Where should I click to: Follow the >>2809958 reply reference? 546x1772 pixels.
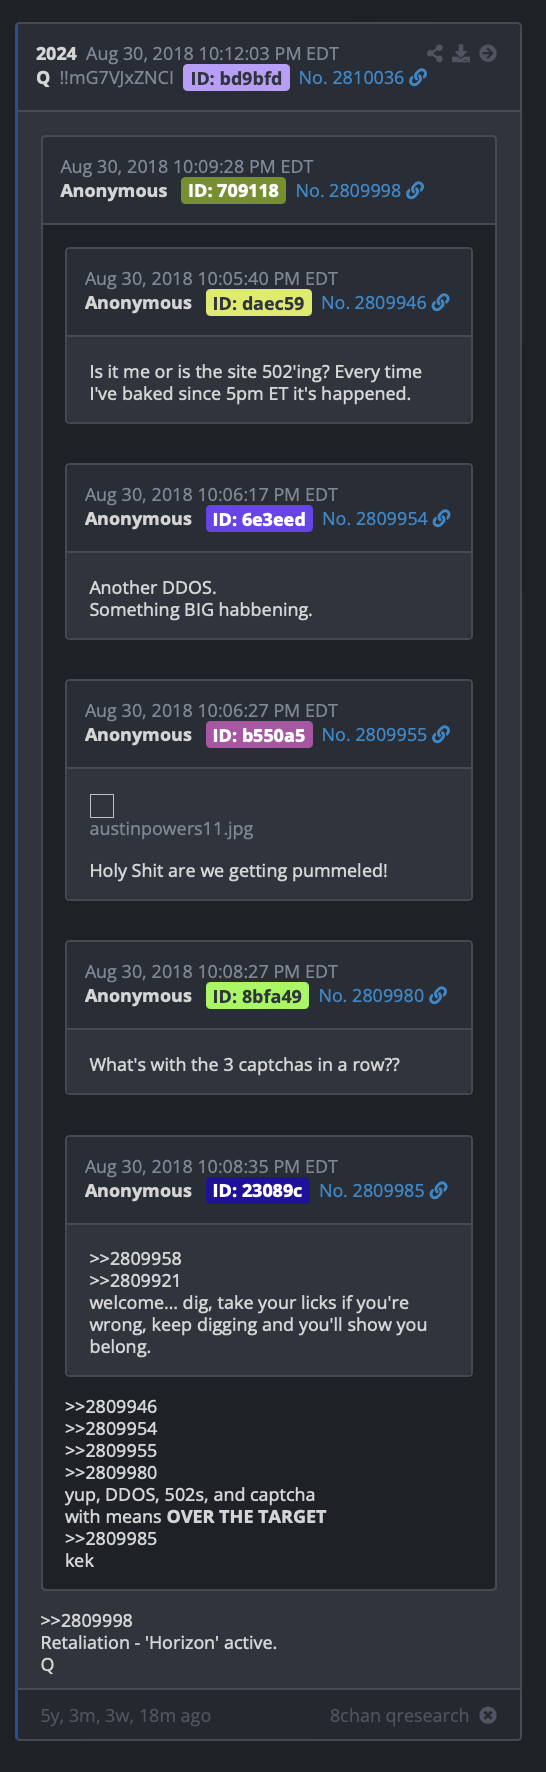tap(135, 1258)
